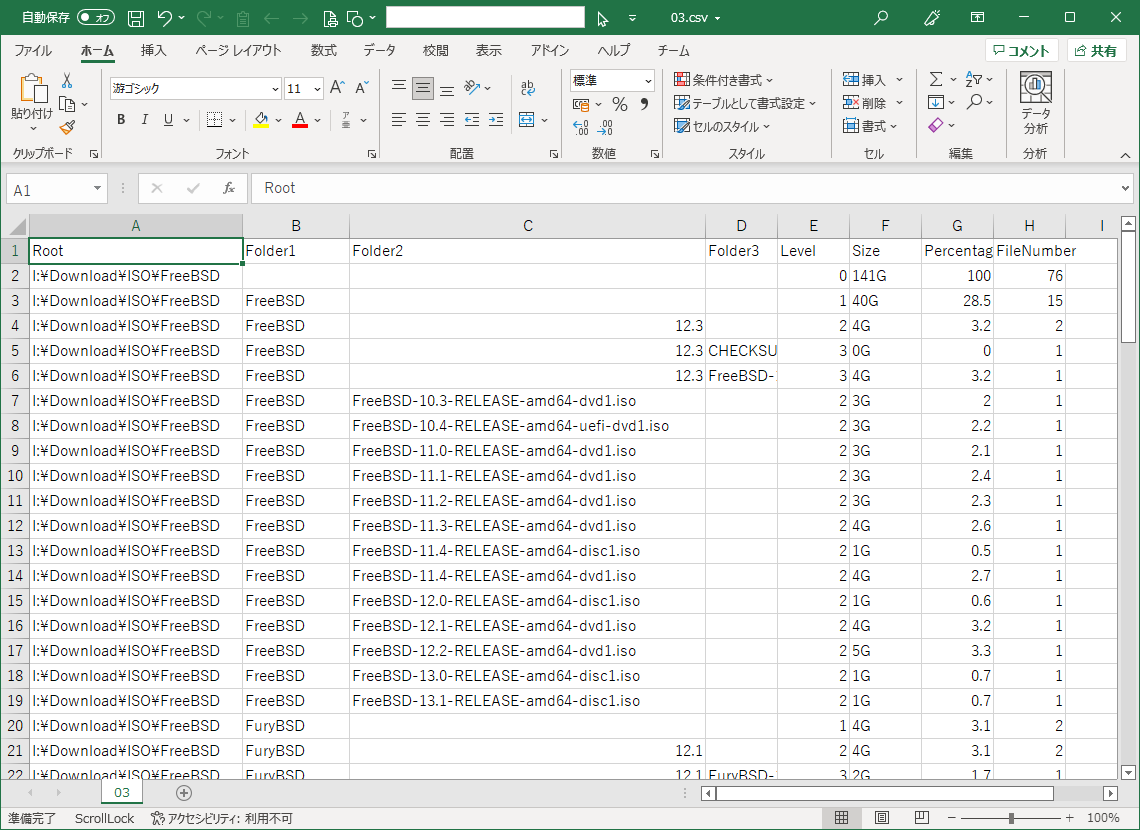Image resolution: width=1140 pixels, height=830 pixels.
Task: Toggle Italic formatting
Action: pyautogui.click(x=145, y=120)
